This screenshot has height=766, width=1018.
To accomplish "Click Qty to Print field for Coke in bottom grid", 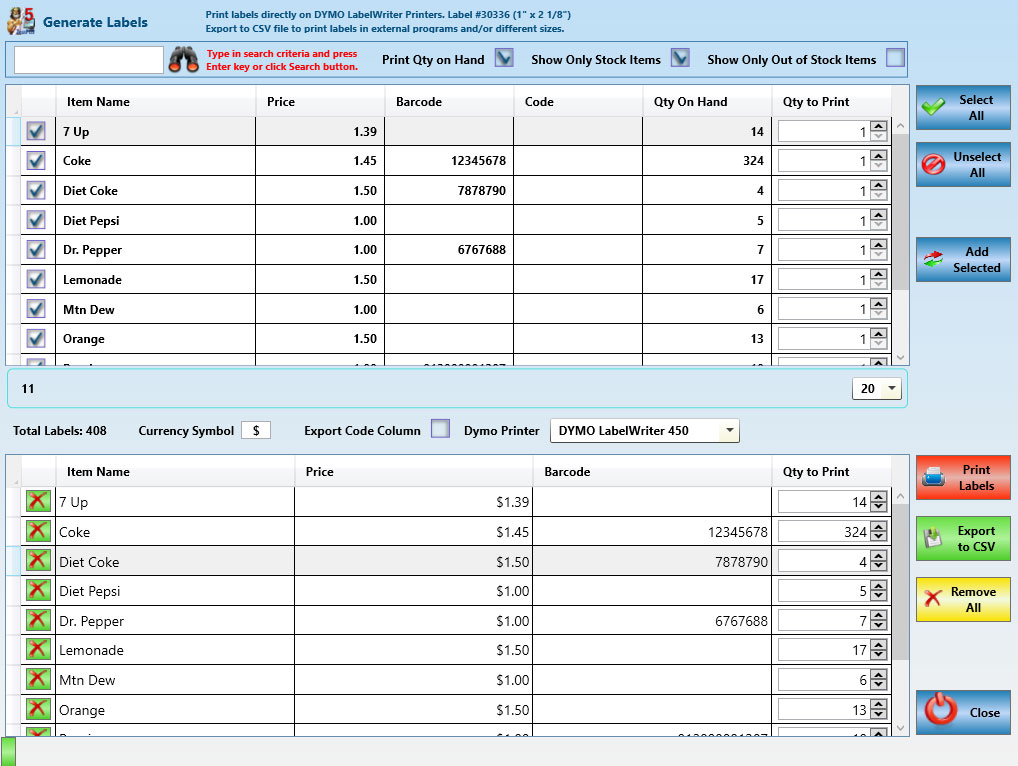I will [823, 532].
